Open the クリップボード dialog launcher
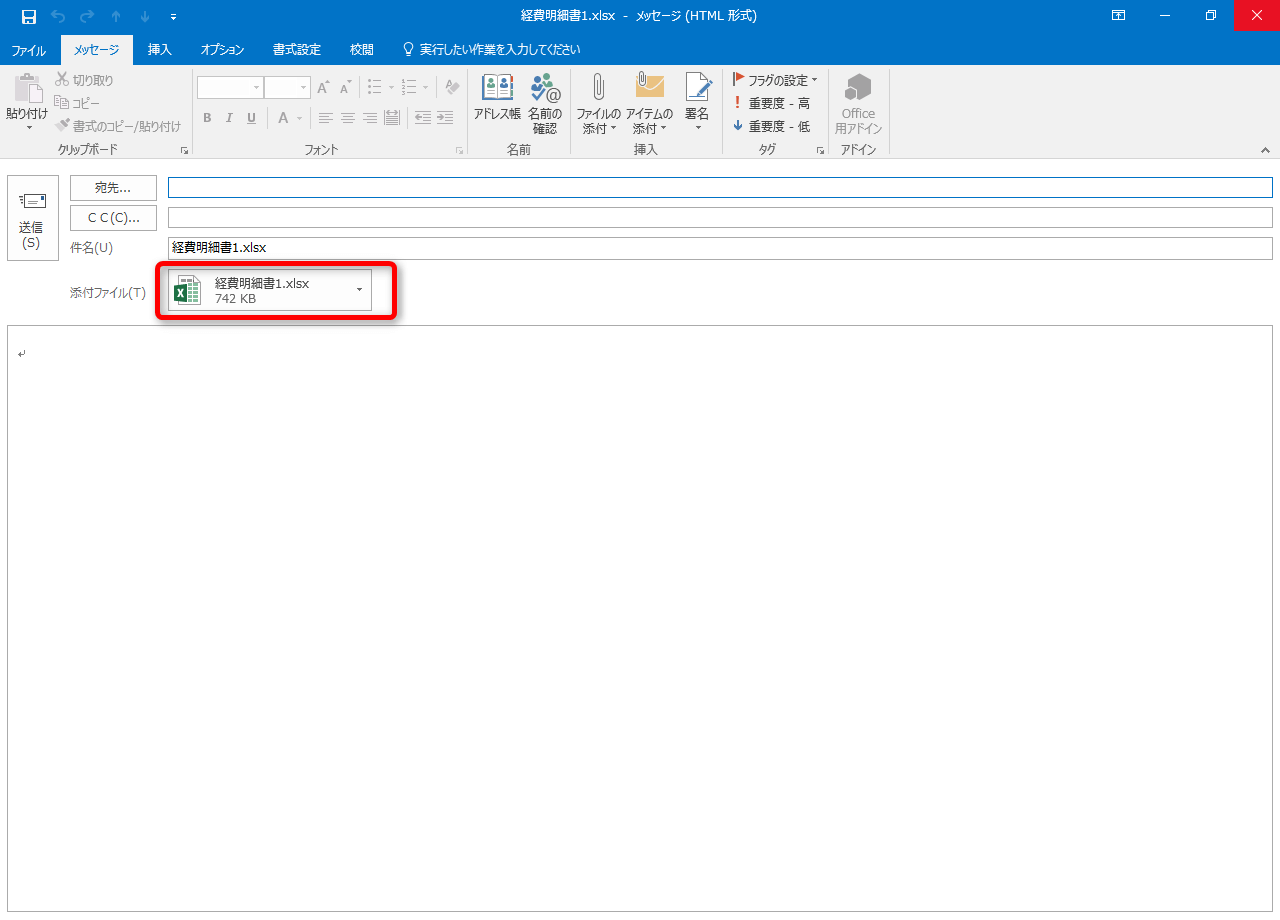 pyautogui.click(x=184, y=150)
